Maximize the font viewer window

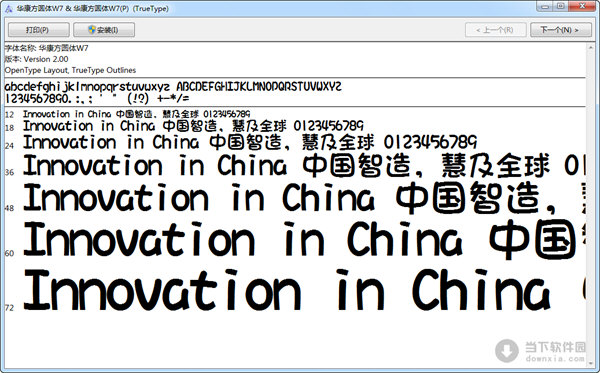tap(561, 6)
